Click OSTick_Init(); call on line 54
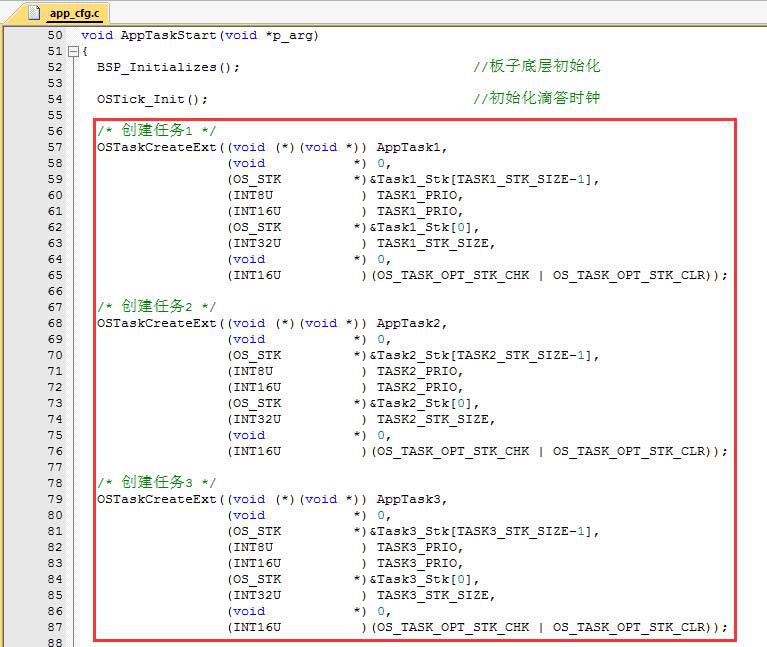The image size is (767, 647). (152, 99)
